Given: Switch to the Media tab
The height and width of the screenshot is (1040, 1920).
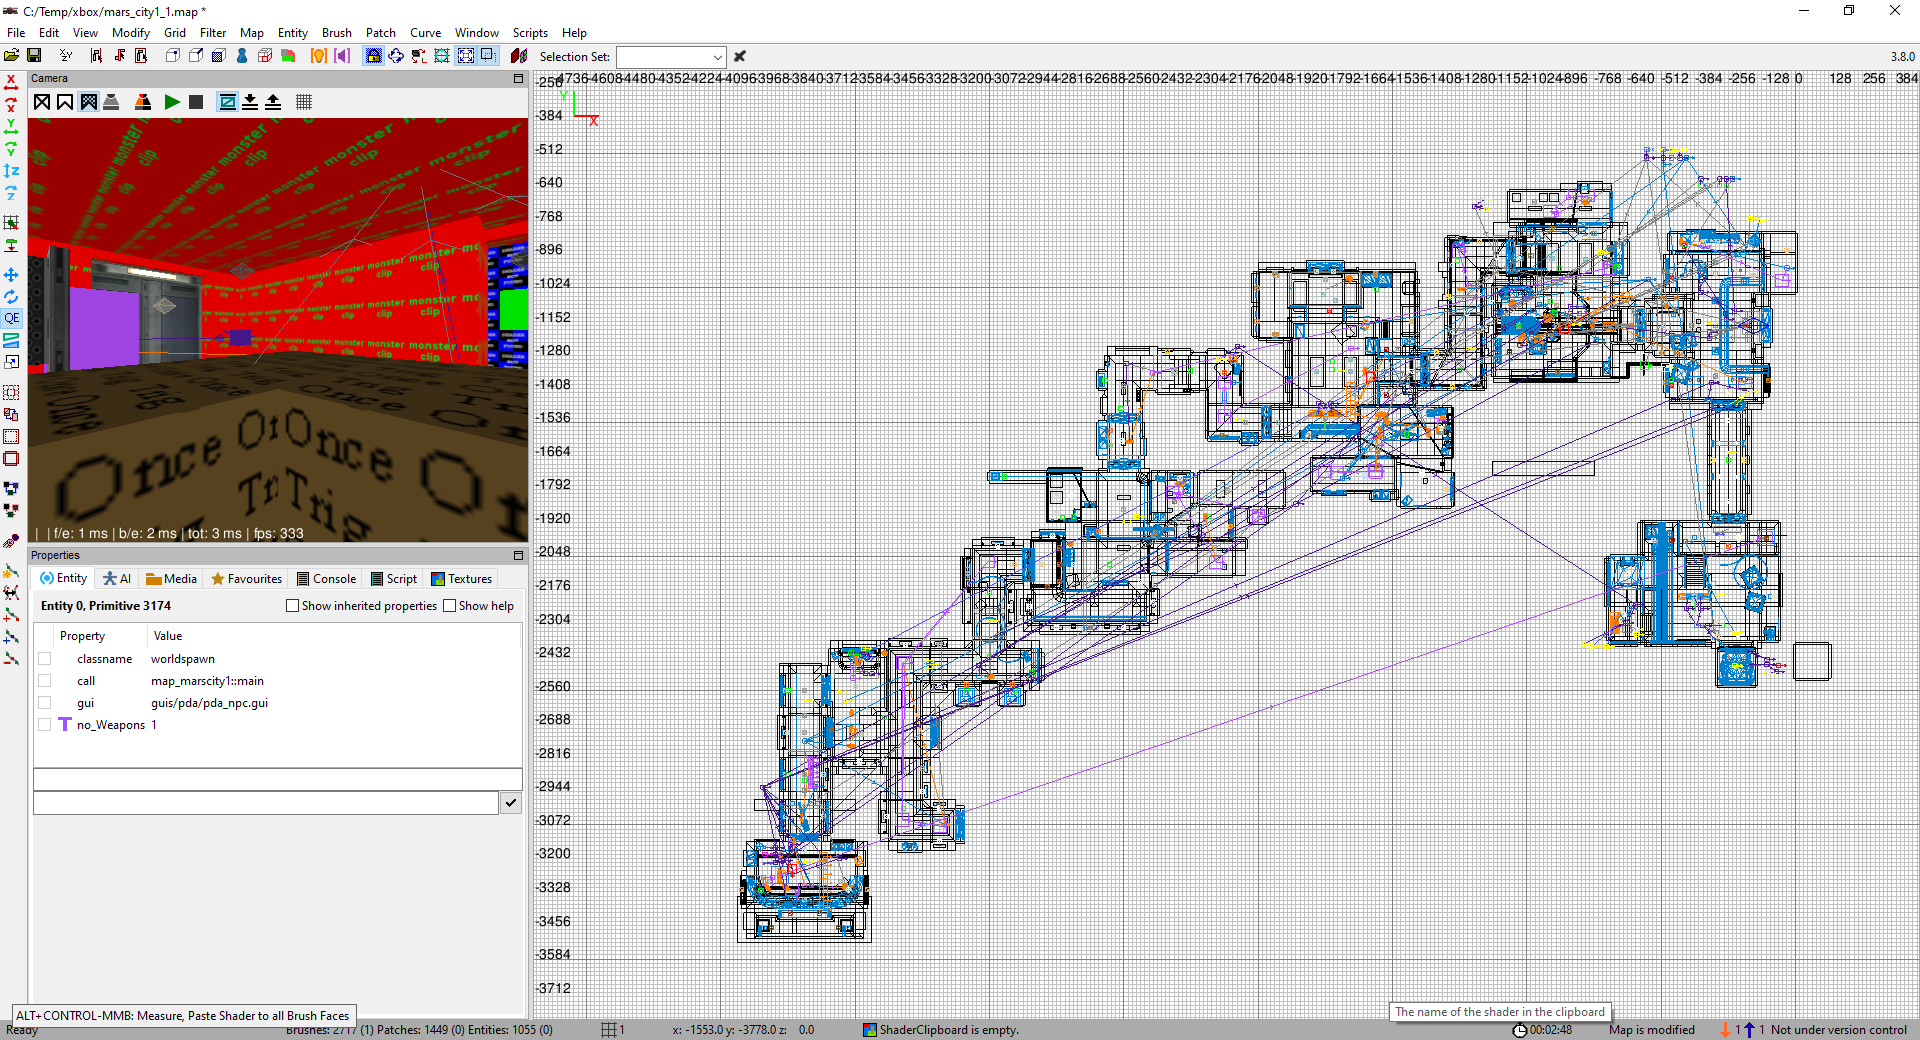Looking at the screenshot, I should pyautogui.click(x=171, y=579).
